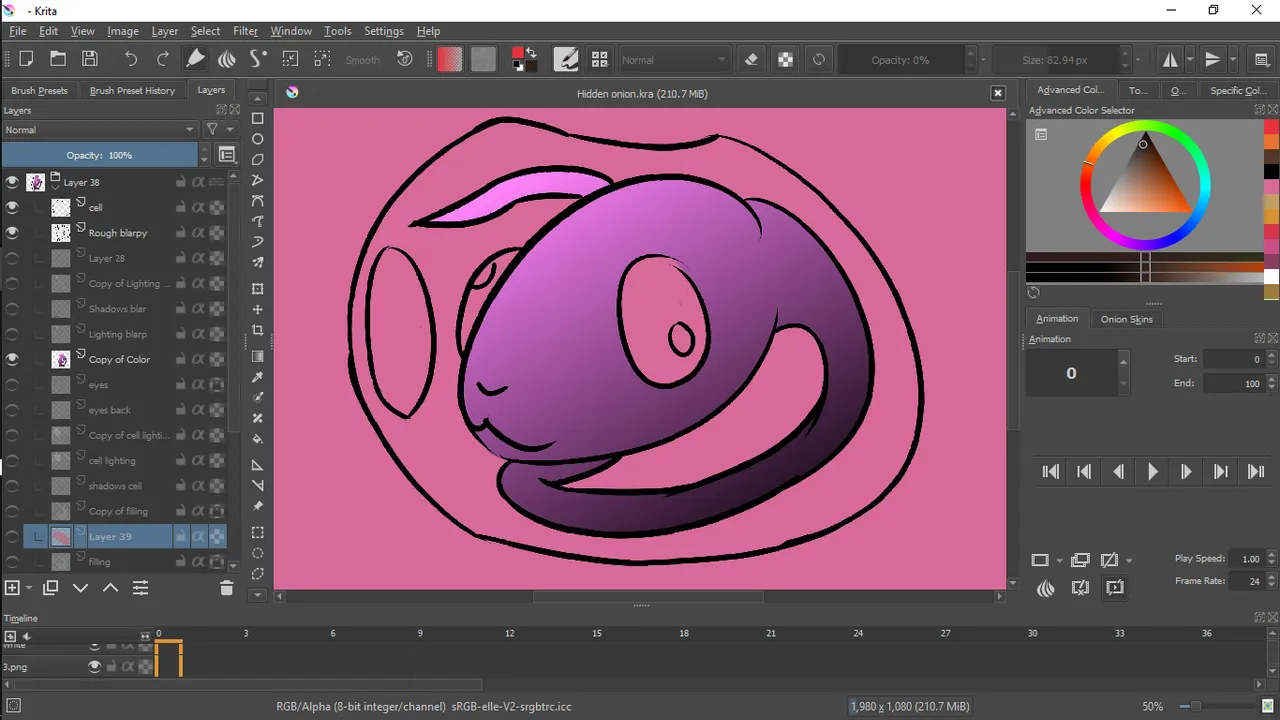Duplicate the layer with the duplicate icon
This screenshot has height=720, width=1280.
pyautogui.click(x=51, y=588)
